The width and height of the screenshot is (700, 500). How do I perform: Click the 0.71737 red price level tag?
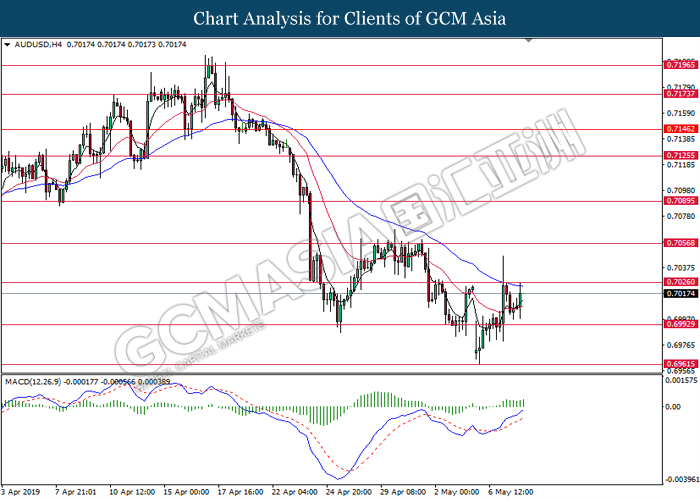680,94
